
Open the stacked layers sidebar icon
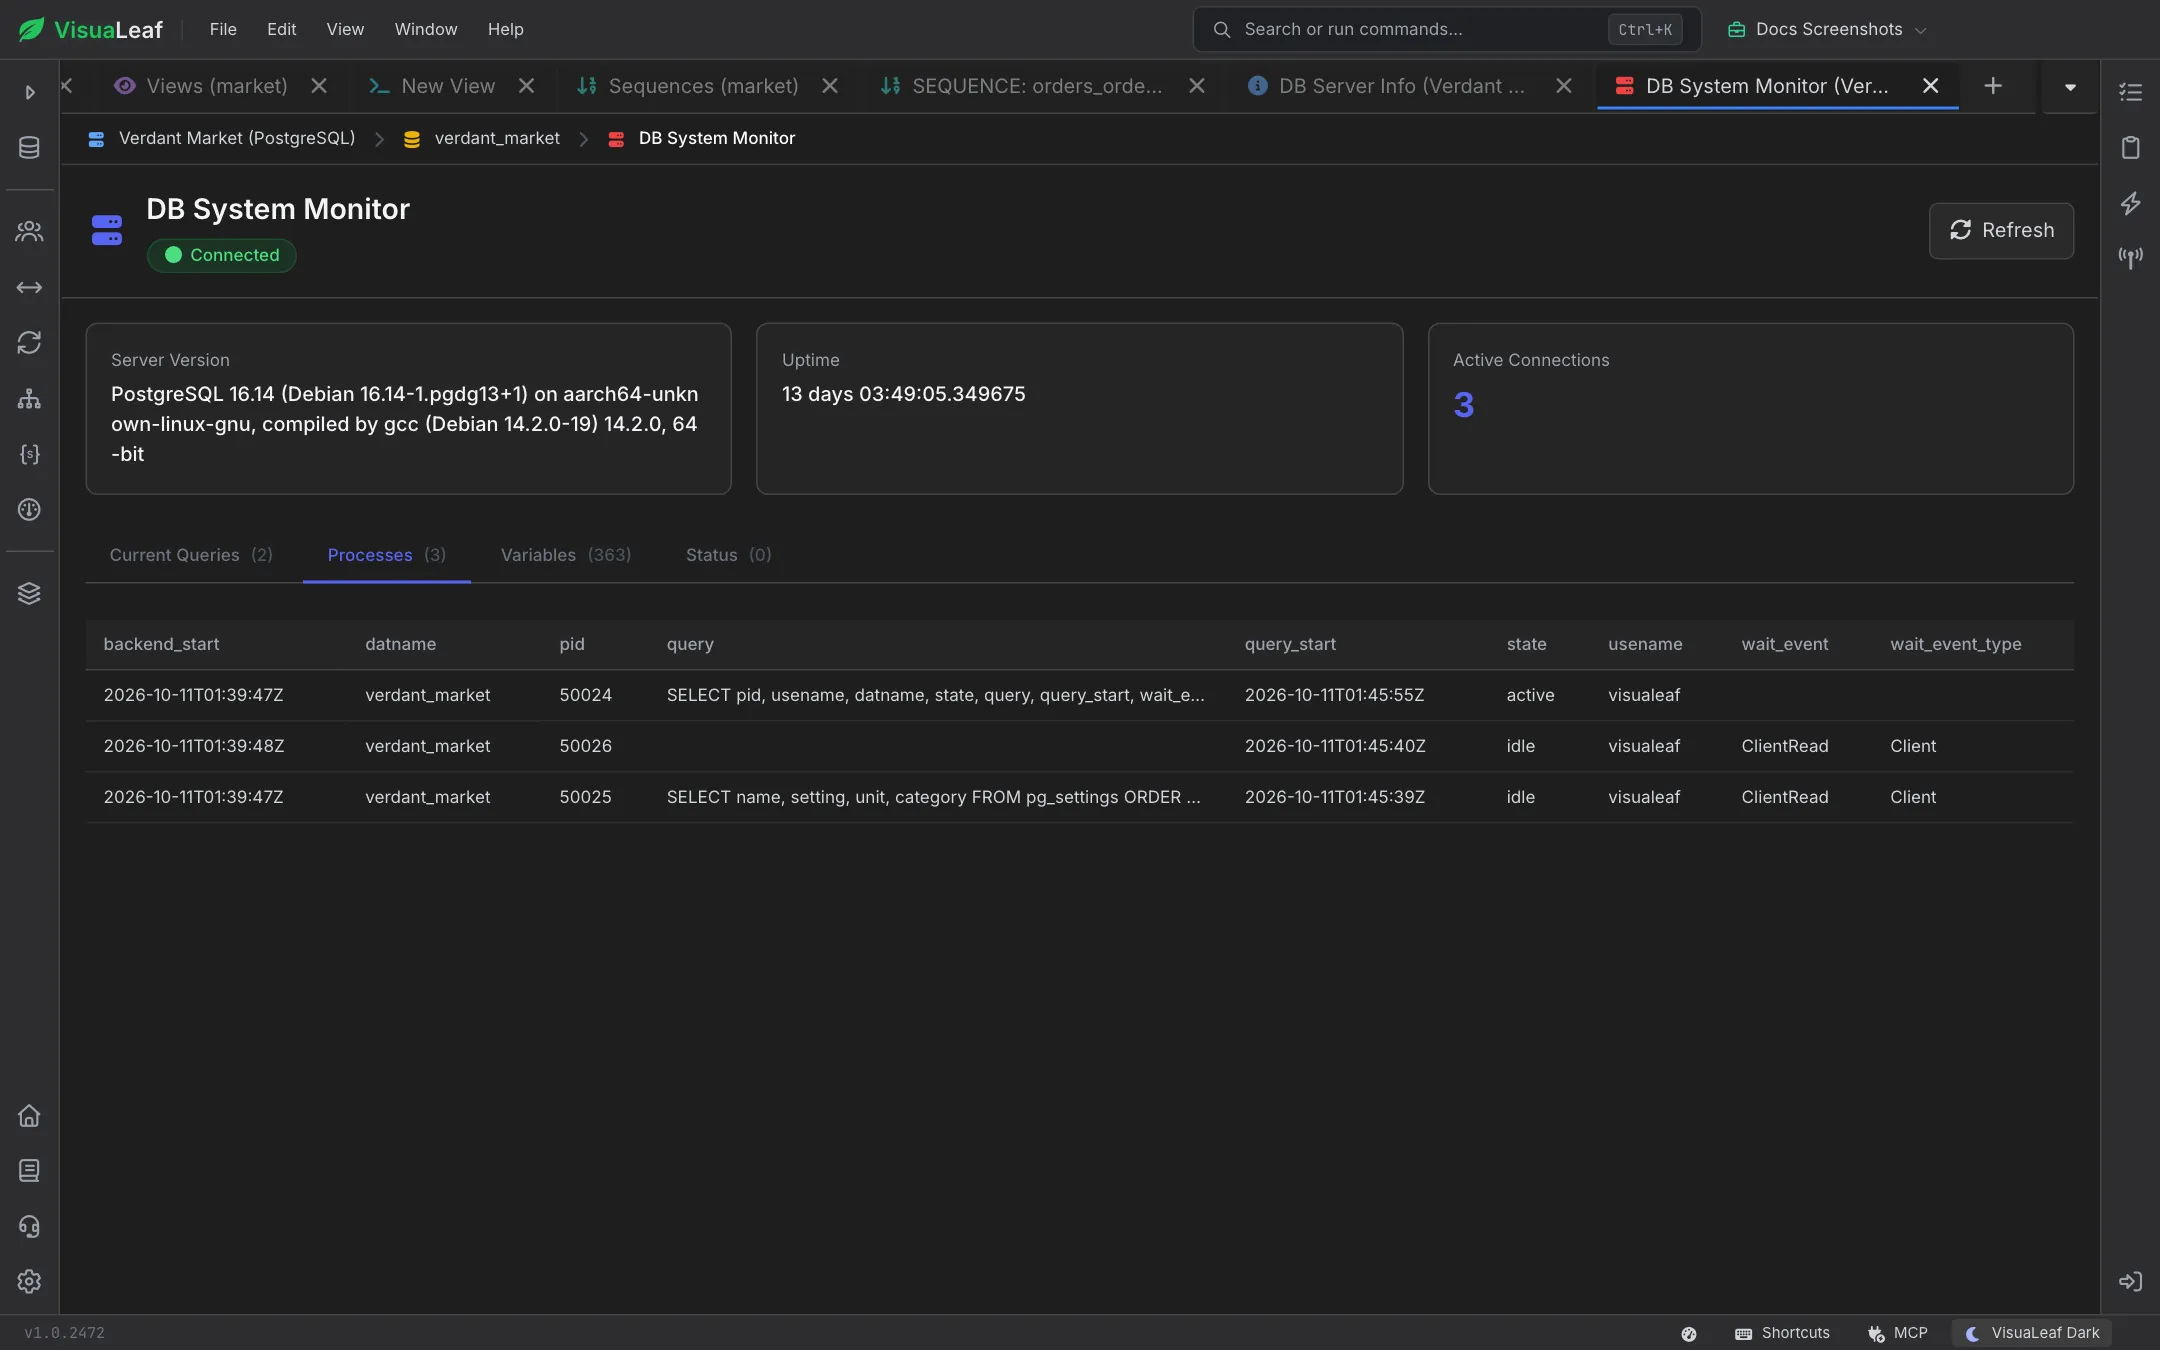point(29,593)
